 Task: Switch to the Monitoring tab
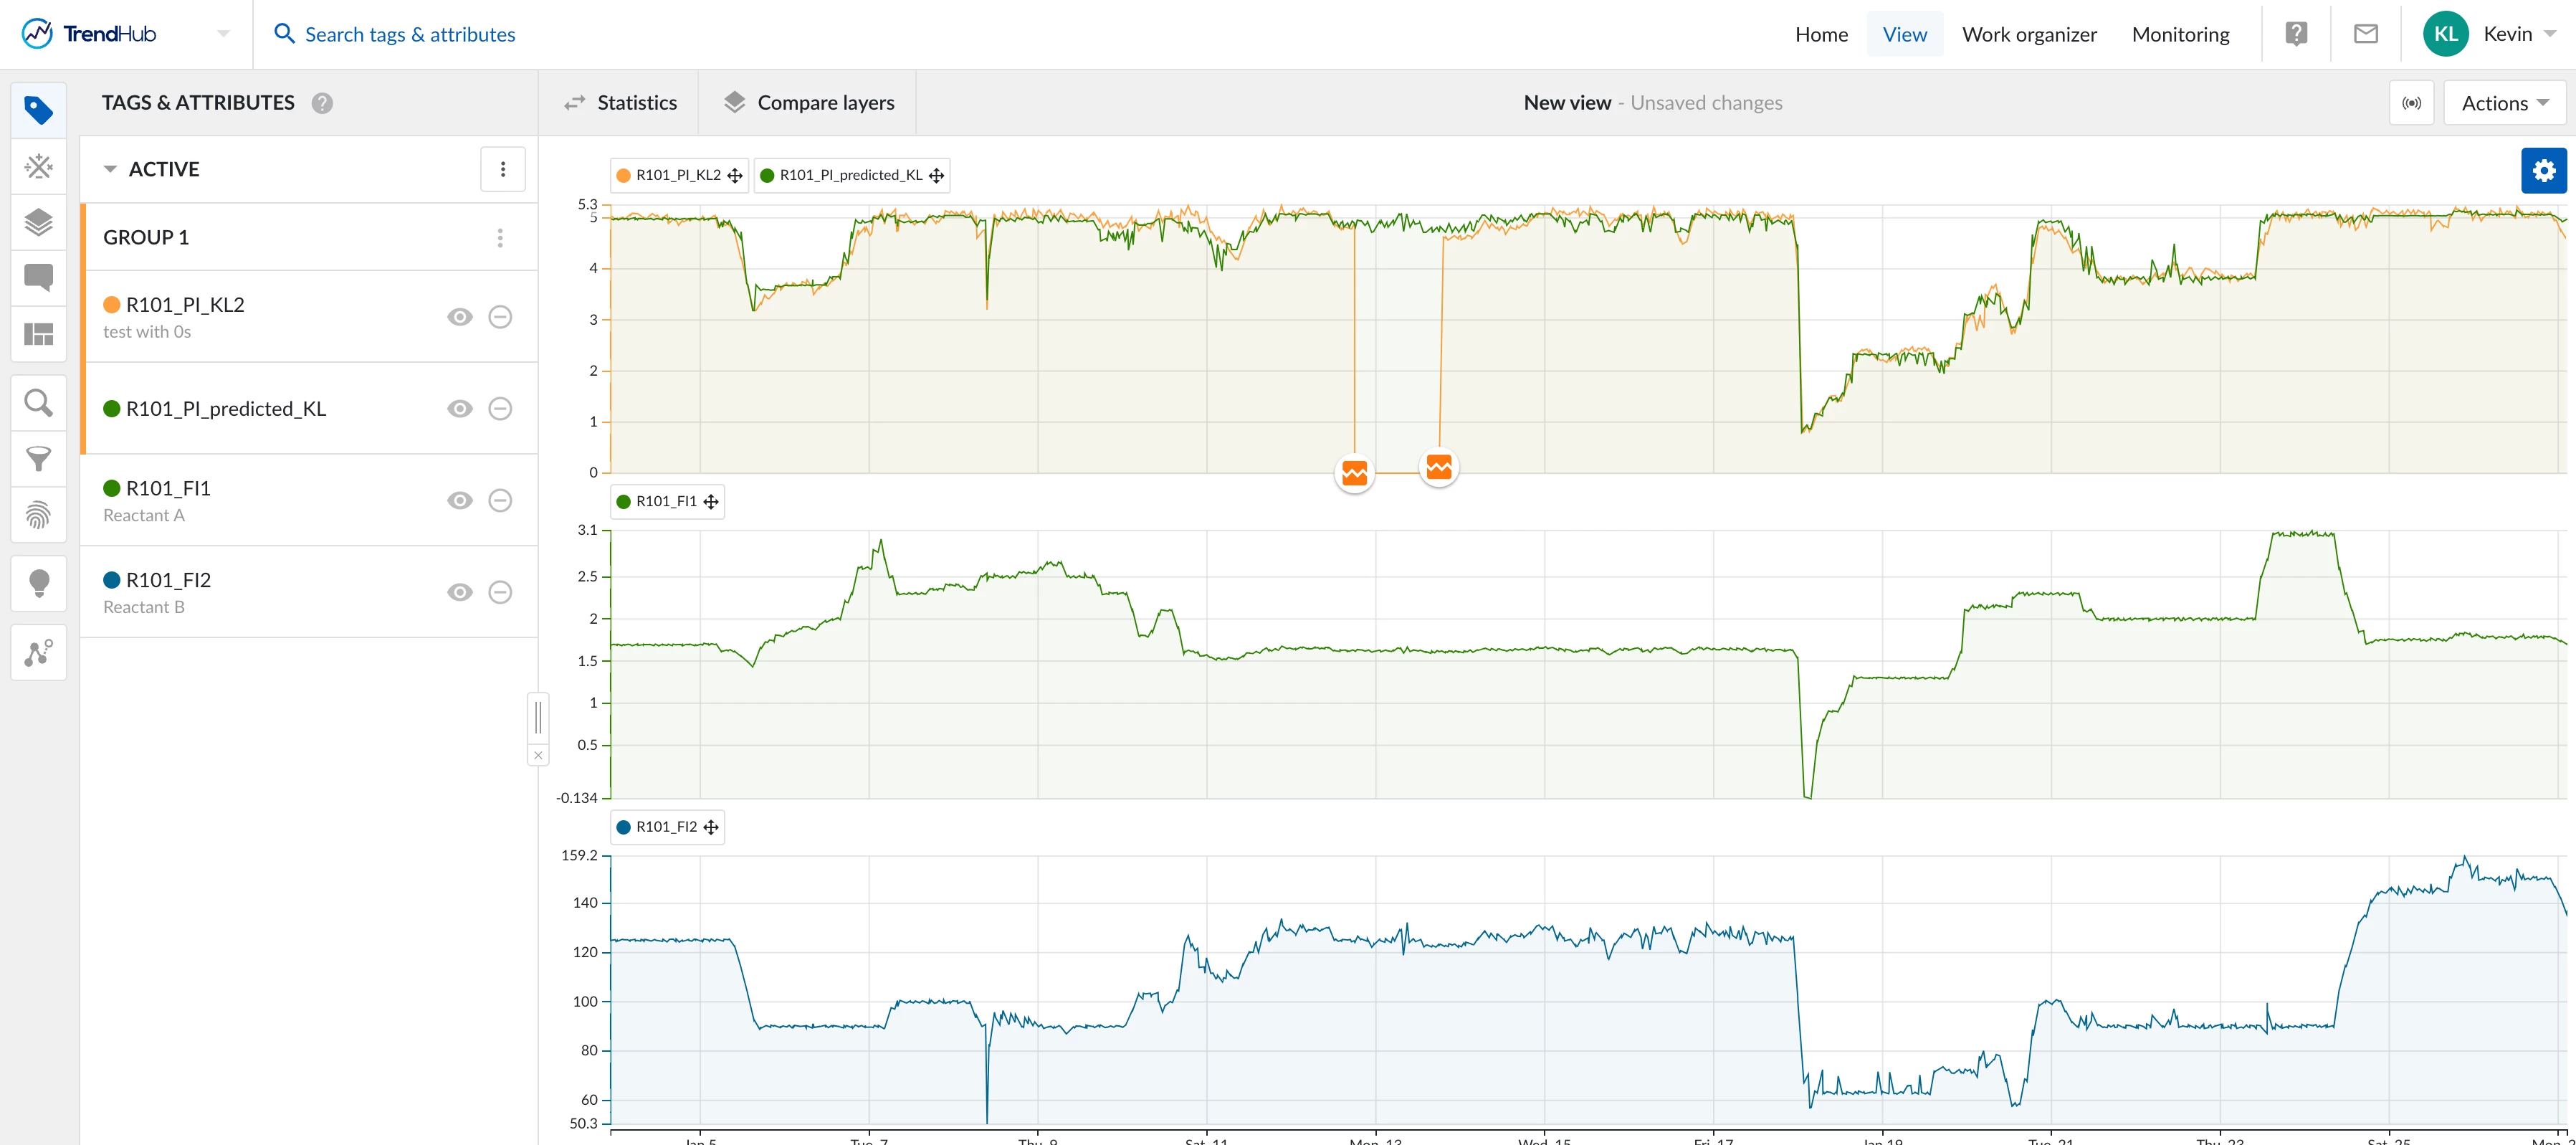pos(2180,33)
